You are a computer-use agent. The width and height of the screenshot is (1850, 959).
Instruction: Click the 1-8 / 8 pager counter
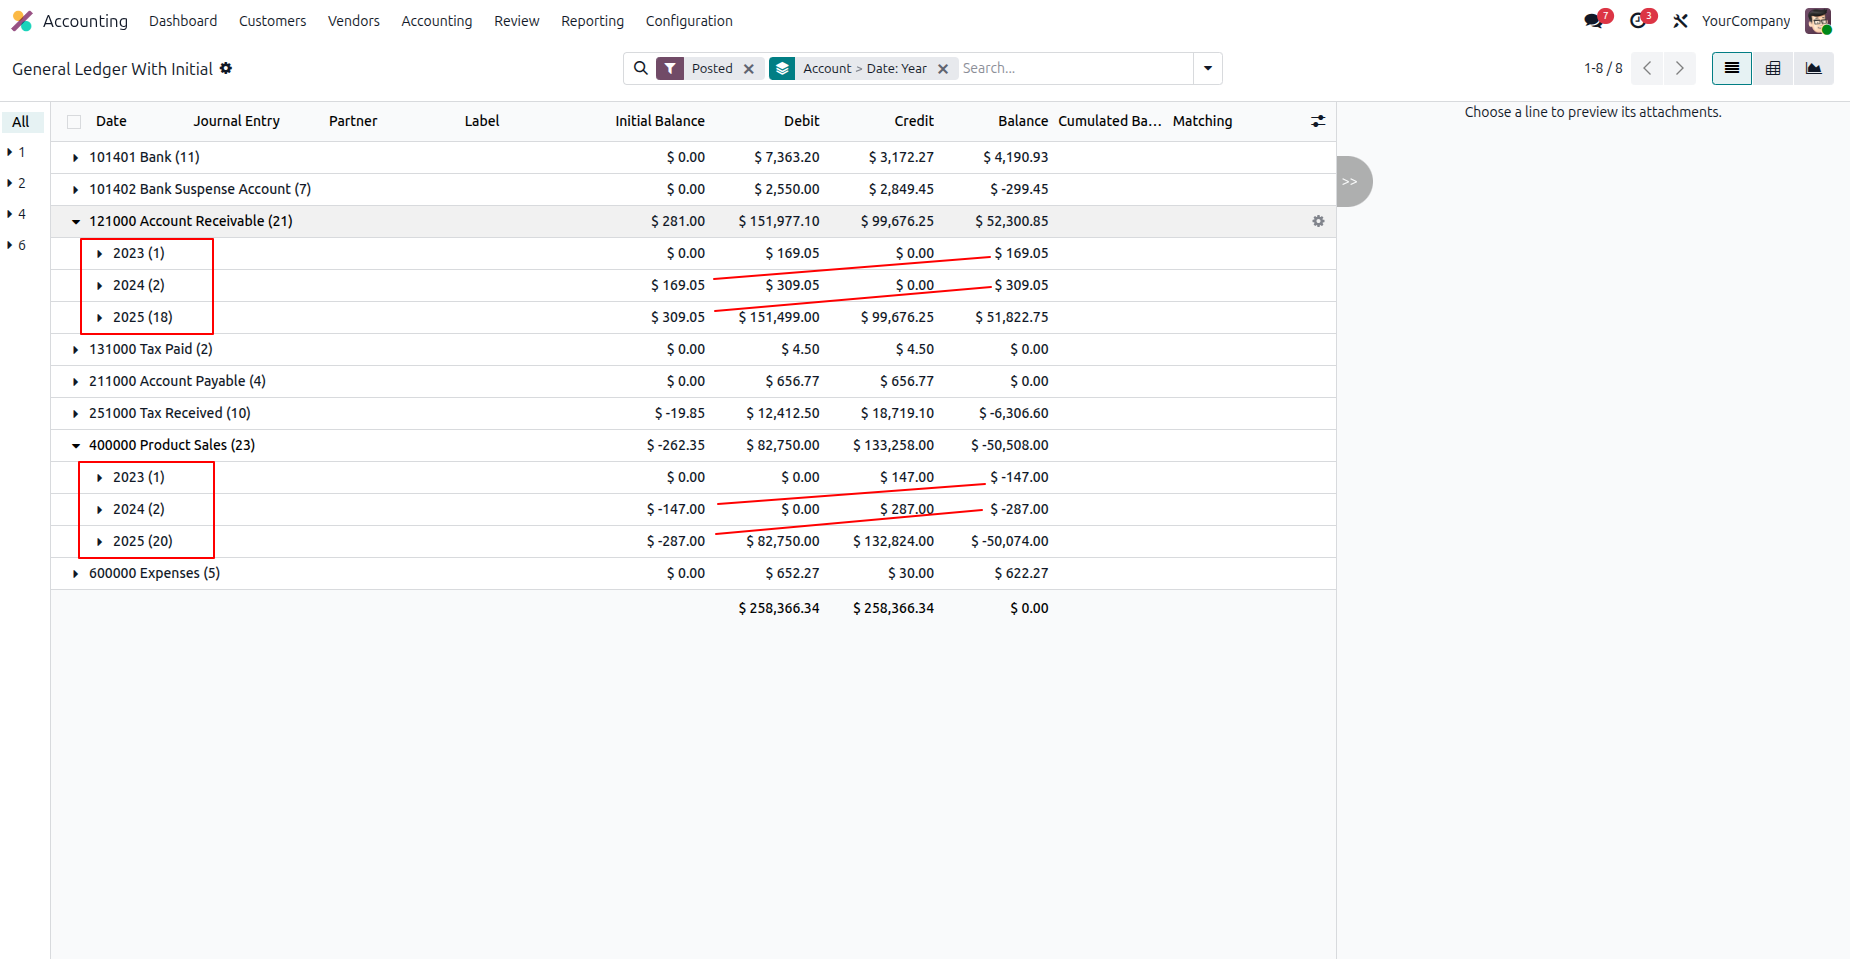[1603, 68]
